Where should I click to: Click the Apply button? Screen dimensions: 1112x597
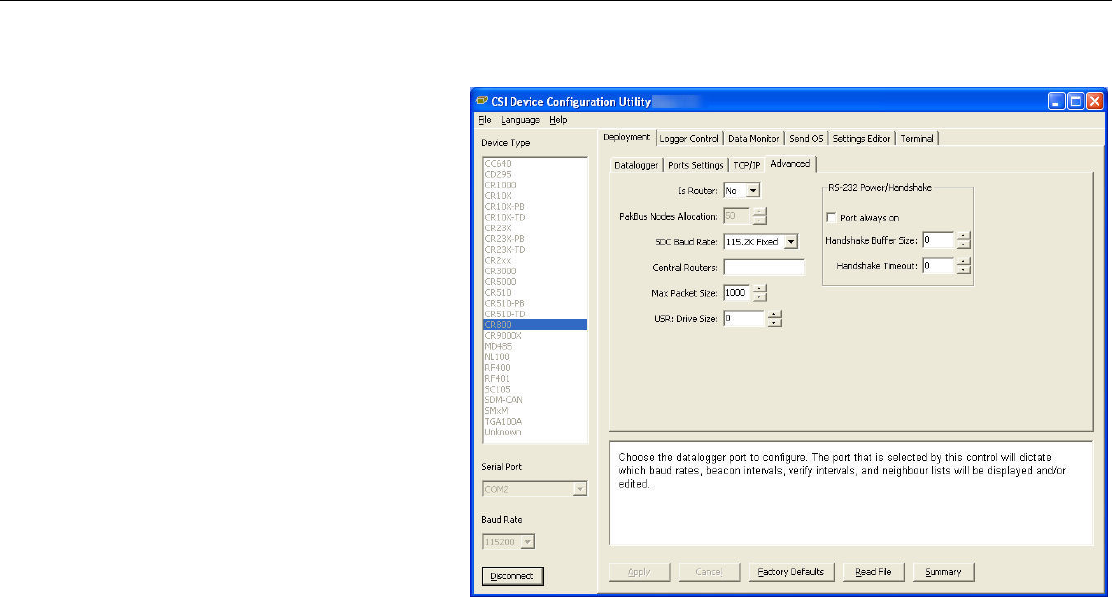click(639, 572)
